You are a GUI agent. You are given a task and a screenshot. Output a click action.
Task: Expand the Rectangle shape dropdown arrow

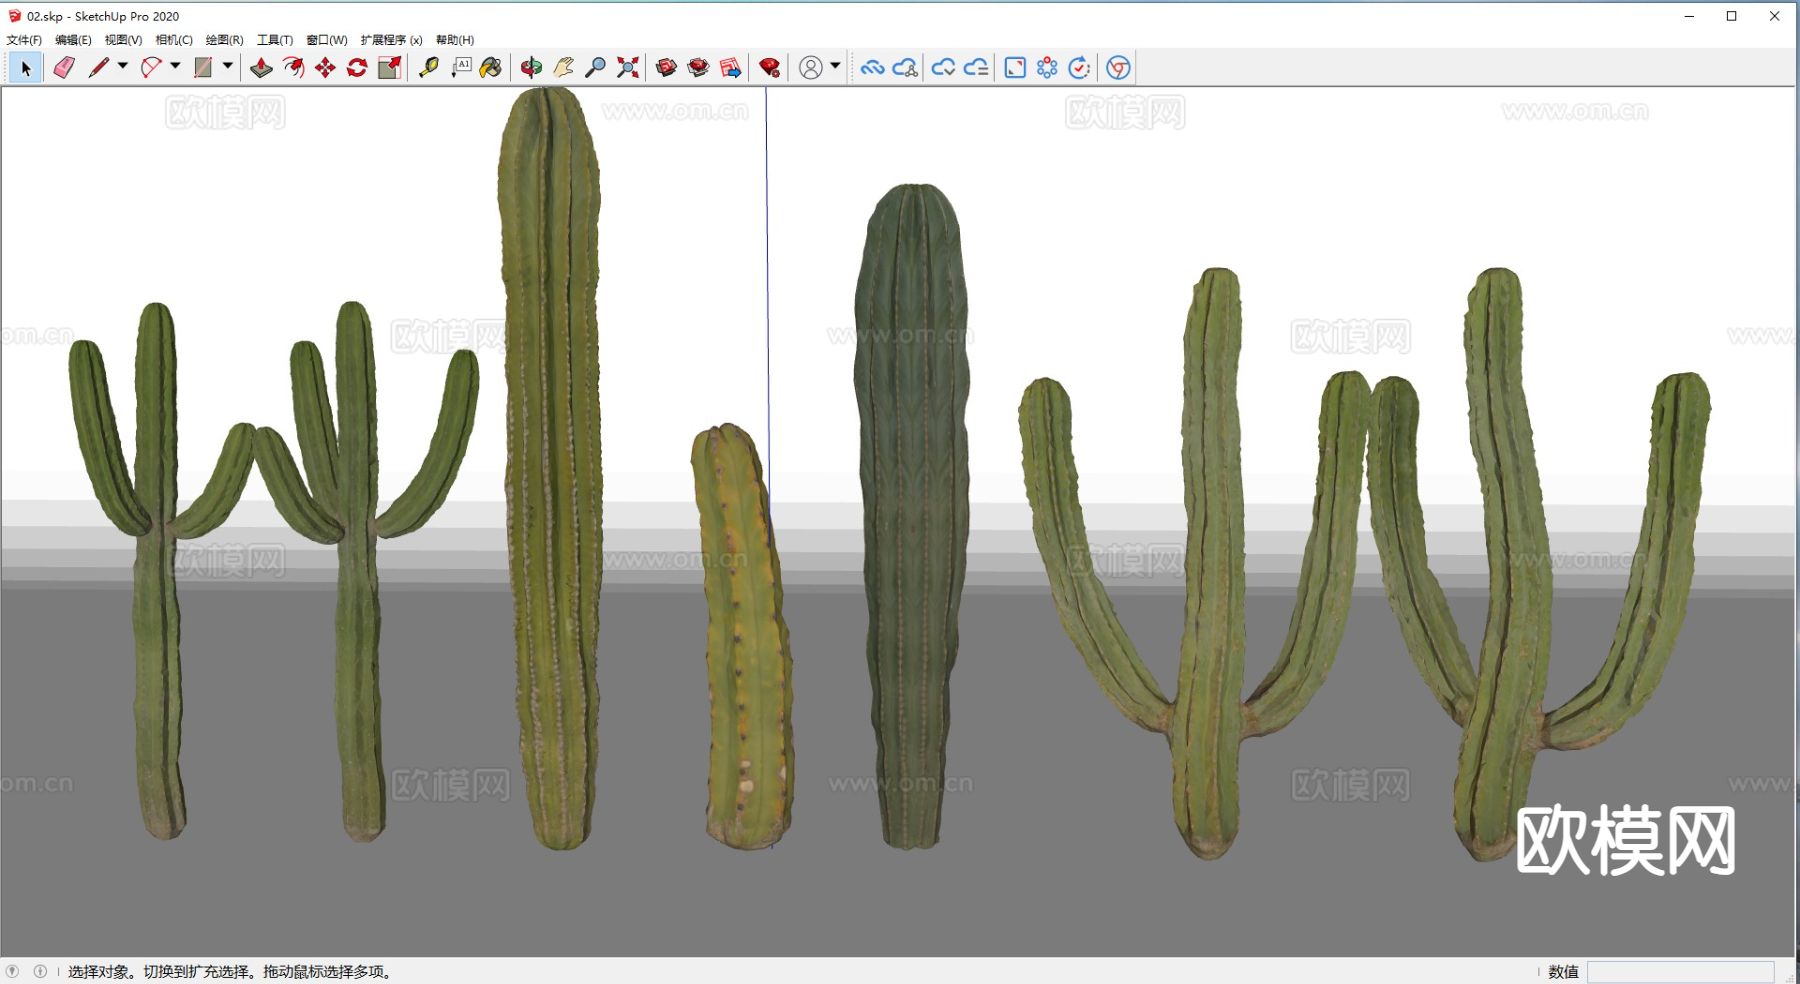click(228, 66)
